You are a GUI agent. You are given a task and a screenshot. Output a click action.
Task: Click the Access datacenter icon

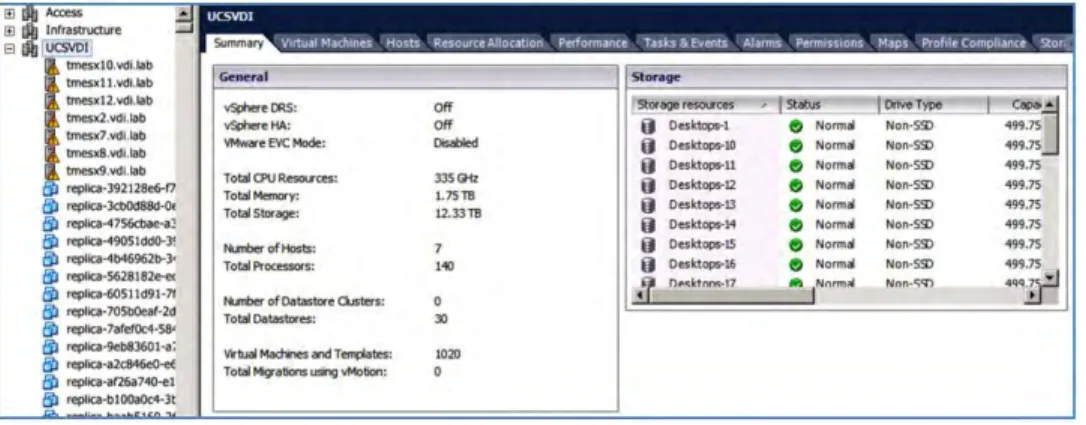coord(28,13)
